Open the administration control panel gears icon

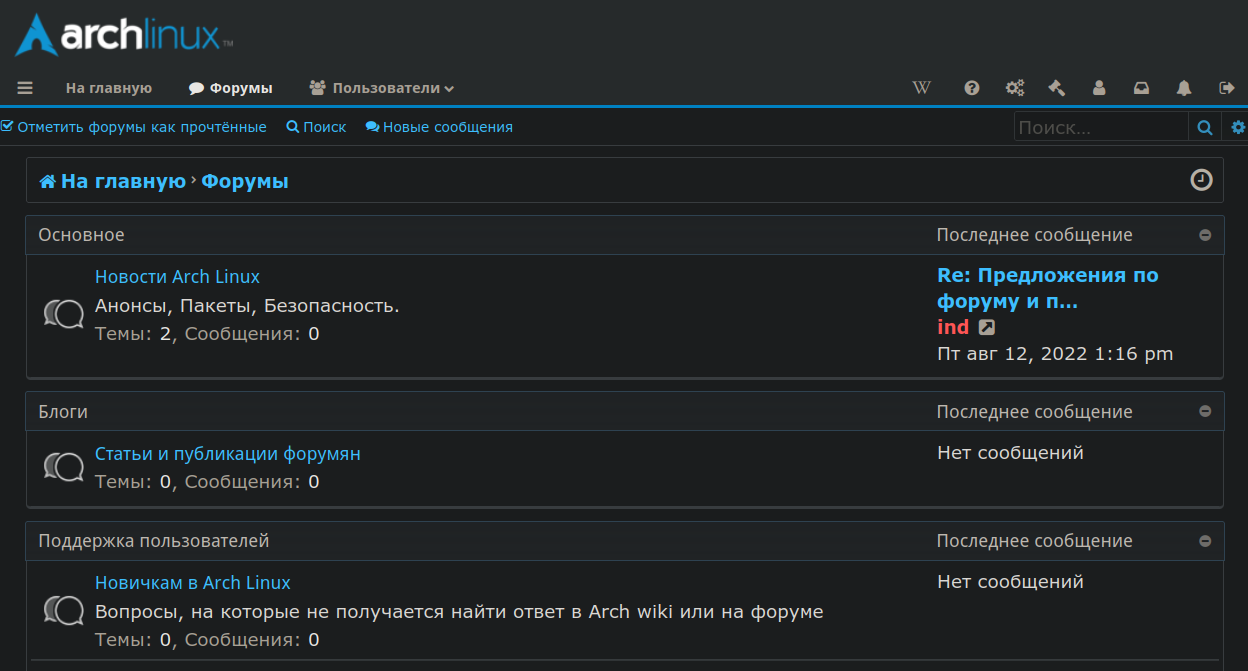click(1015, 88)
